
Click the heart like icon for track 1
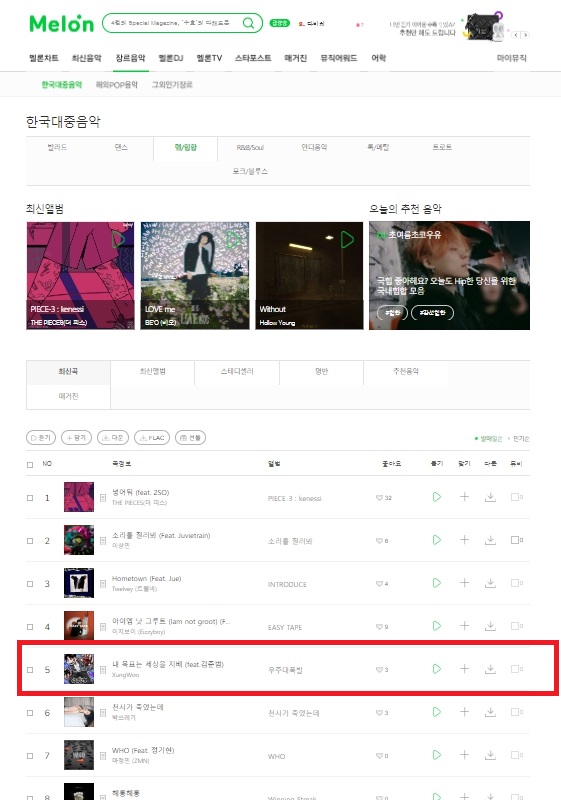click(x=379, y=497)
